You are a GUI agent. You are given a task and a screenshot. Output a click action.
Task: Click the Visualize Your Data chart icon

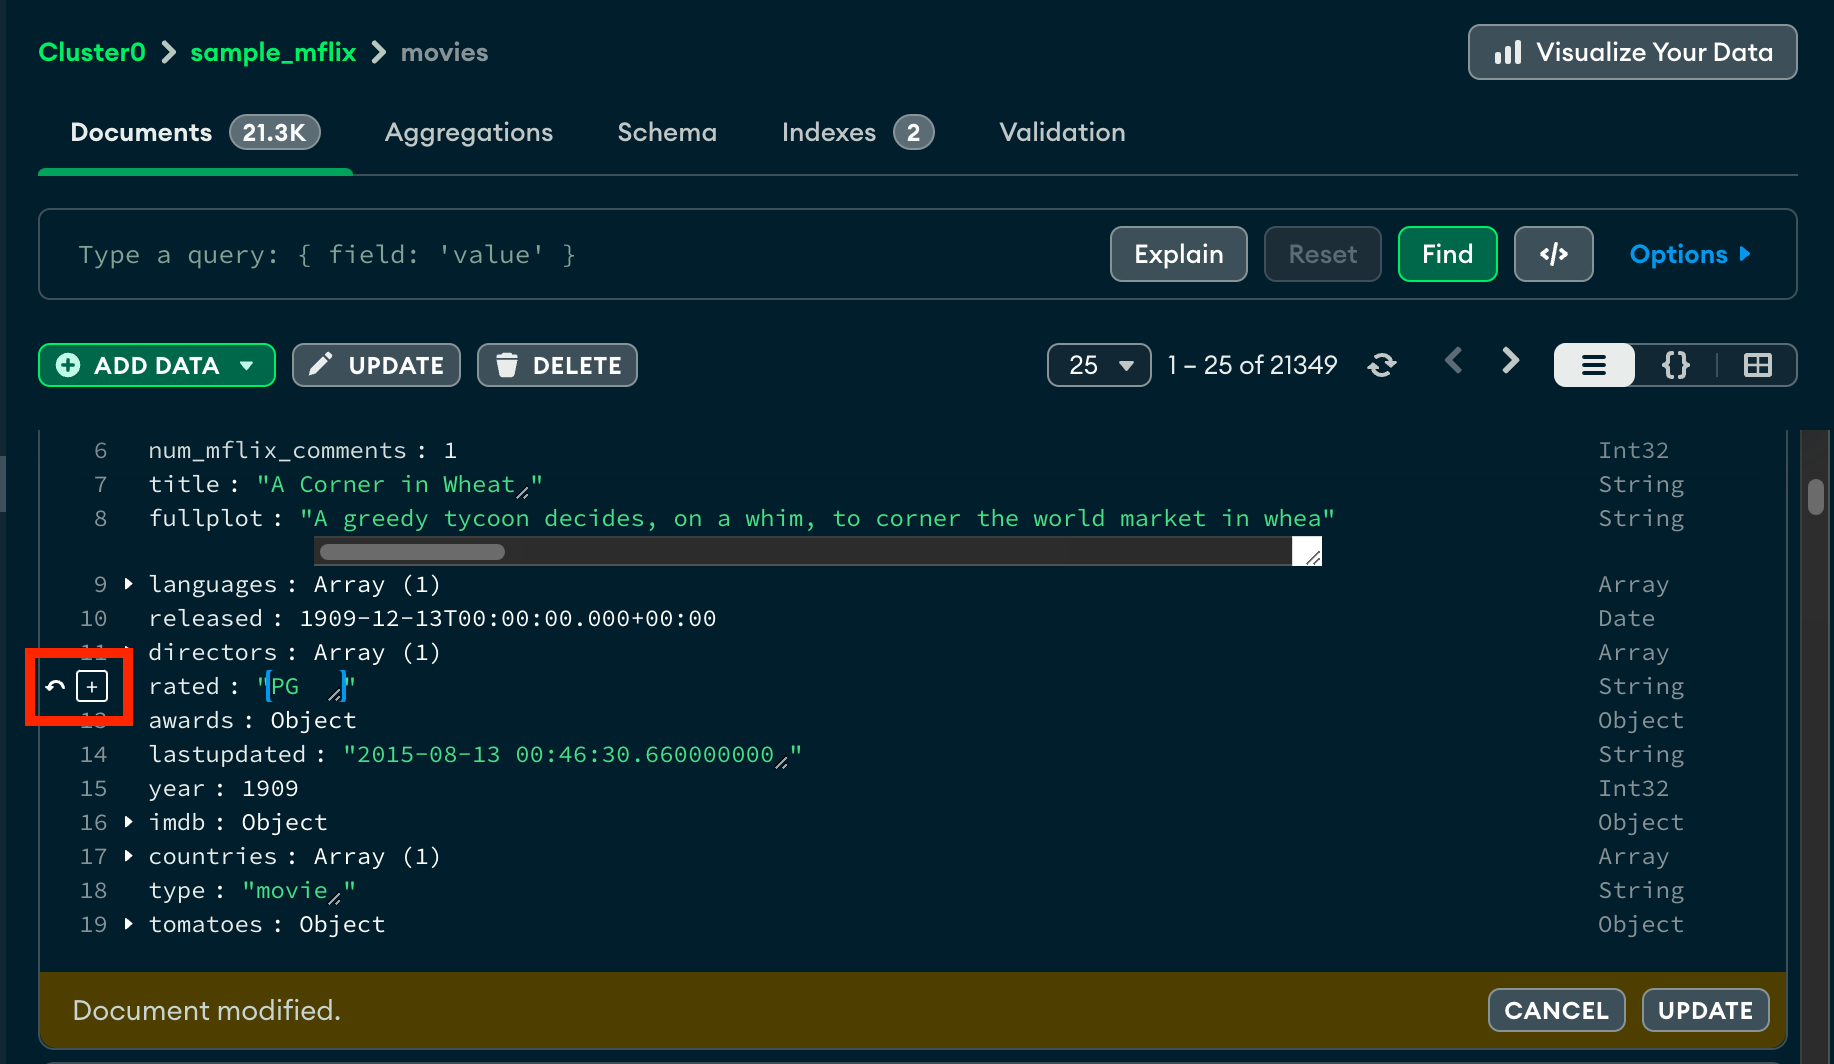point(1508,52)
